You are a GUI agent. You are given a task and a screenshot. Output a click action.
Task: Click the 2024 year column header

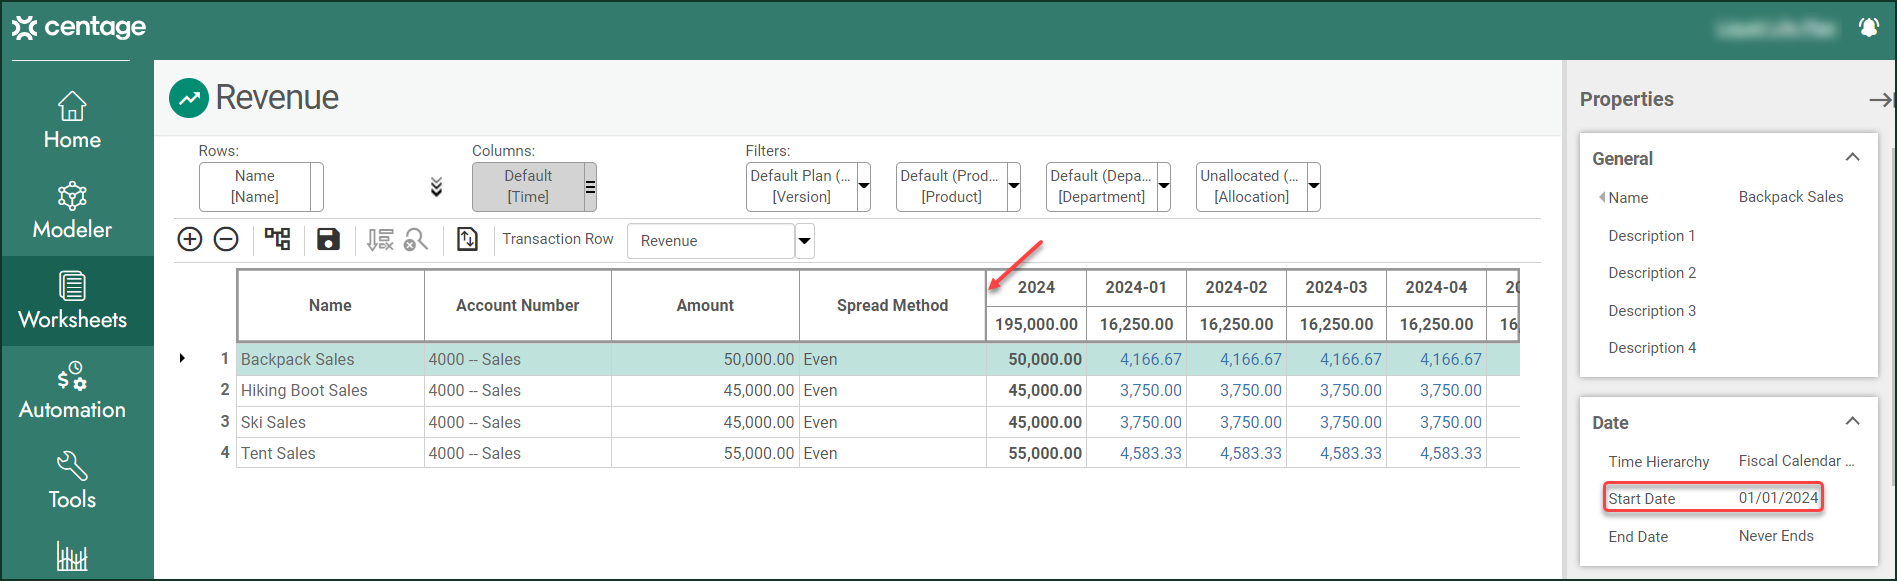tap(1036, 288)
